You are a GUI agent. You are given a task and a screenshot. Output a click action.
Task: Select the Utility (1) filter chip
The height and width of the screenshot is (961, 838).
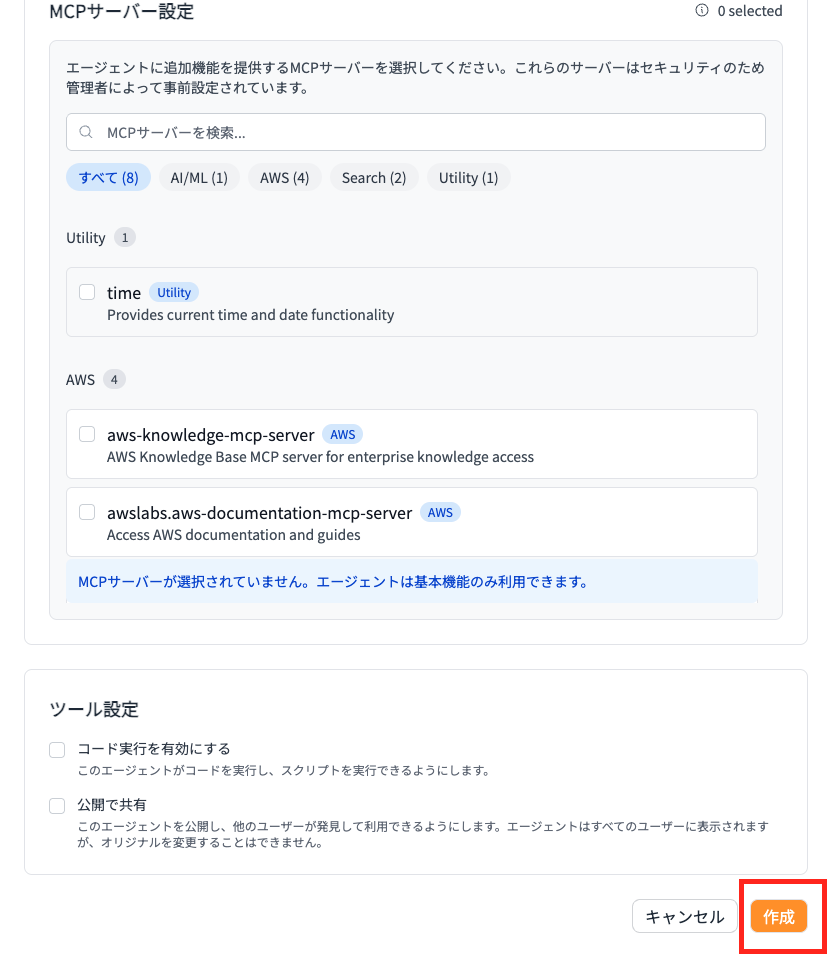coord(468,177)
